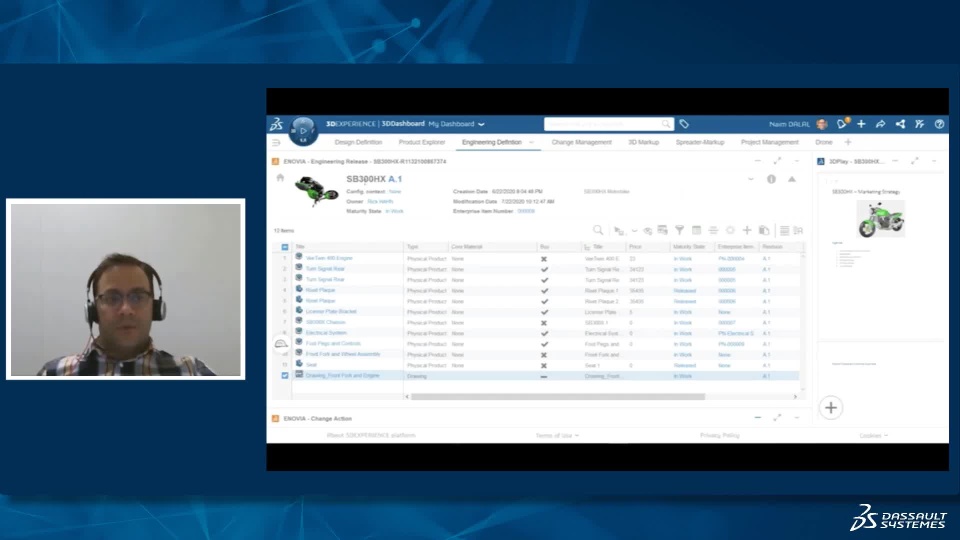
Task: Open the help question mark icon
Action: pos(939,124)
